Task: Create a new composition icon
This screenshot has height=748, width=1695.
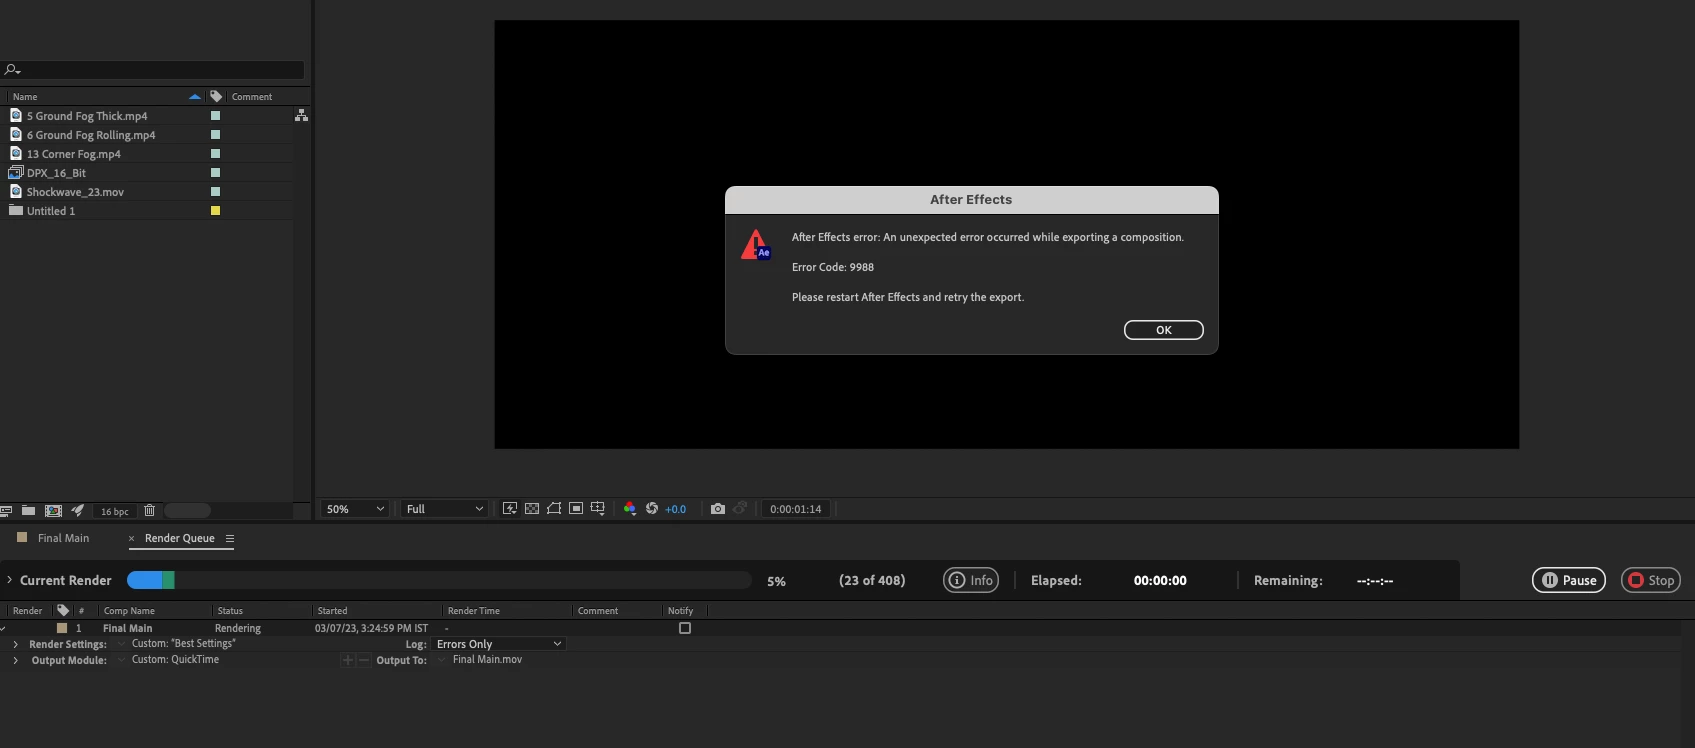Action: pyautogui.click(x=53, y=510)
